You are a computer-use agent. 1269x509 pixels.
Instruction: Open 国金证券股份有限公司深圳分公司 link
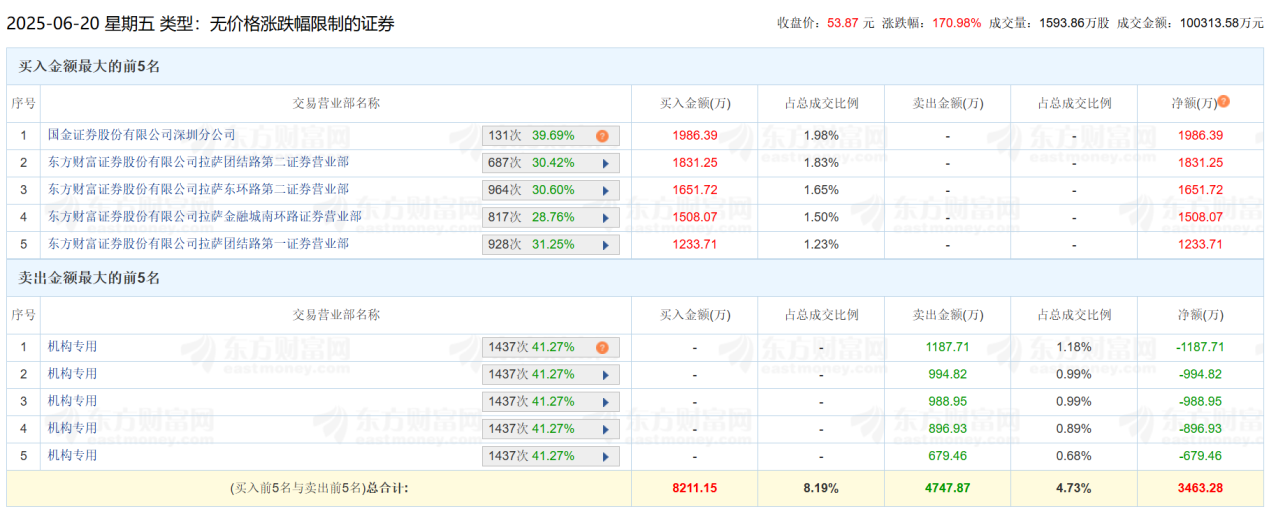tap(142, 135)
